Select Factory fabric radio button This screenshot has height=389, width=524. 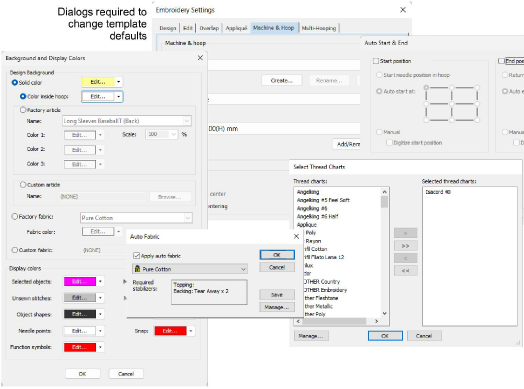pos(15,217)
